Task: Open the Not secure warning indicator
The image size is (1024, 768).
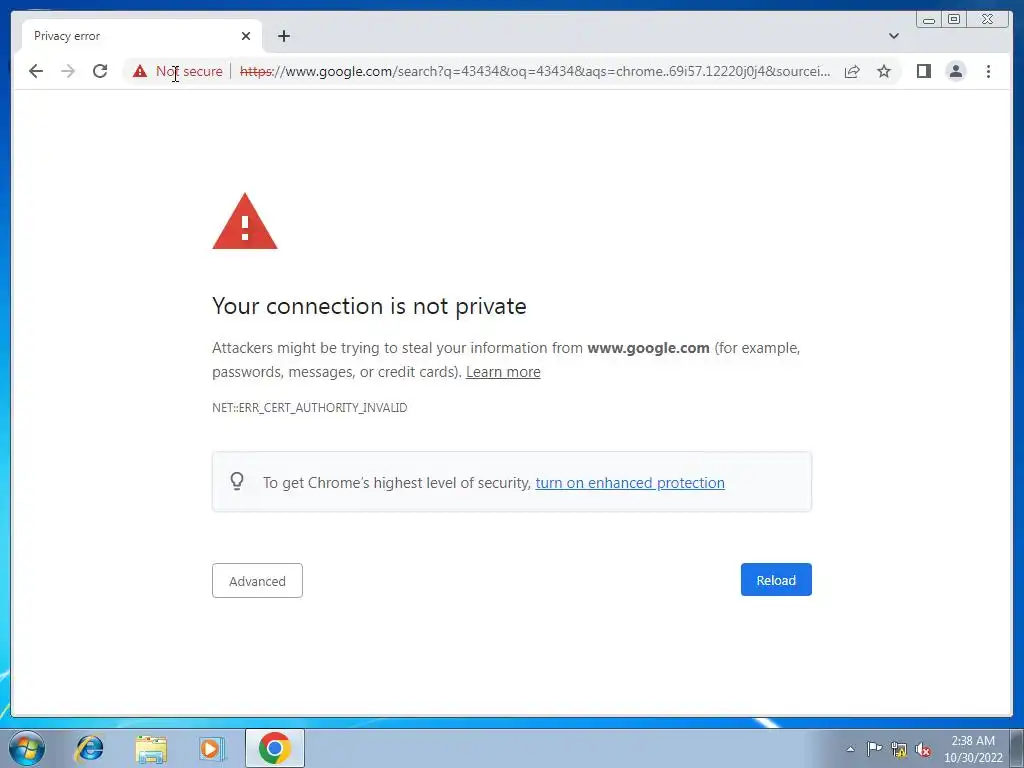Action: tap(178, 71)
